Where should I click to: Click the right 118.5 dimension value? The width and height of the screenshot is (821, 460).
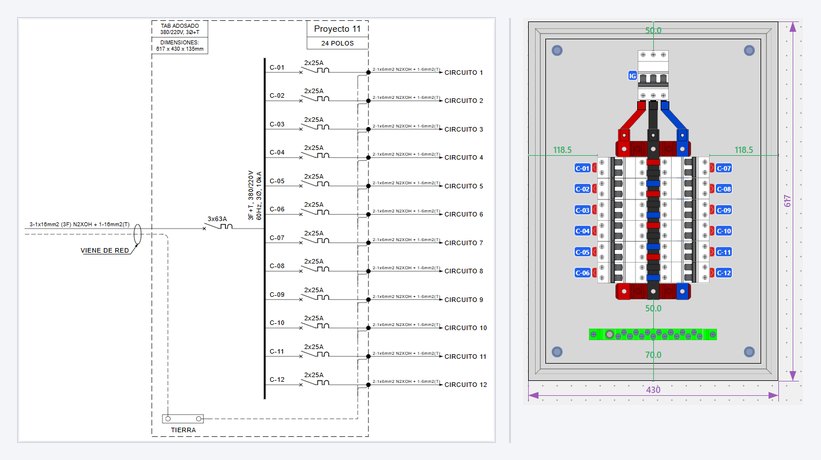(x=744, y=150)
